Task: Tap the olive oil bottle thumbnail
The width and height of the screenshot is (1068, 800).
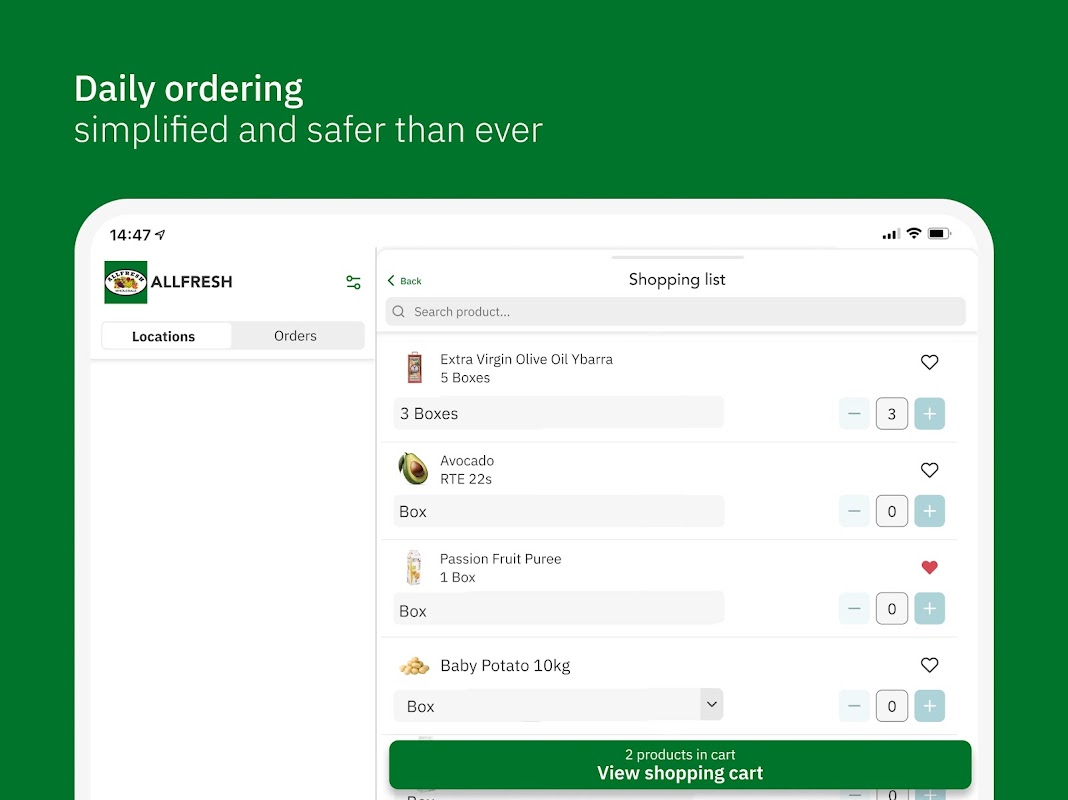Action: [414, 368]
